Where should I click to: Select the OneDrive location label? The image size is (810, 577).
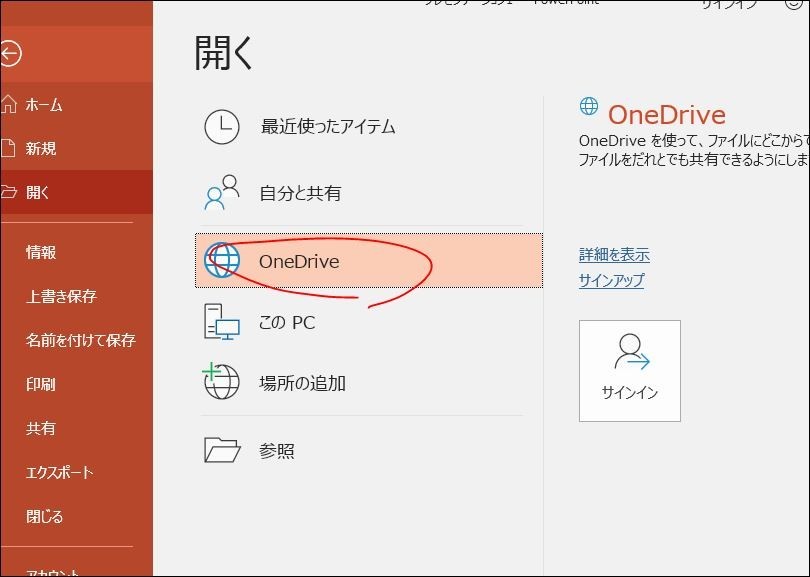tap(299, 261)
